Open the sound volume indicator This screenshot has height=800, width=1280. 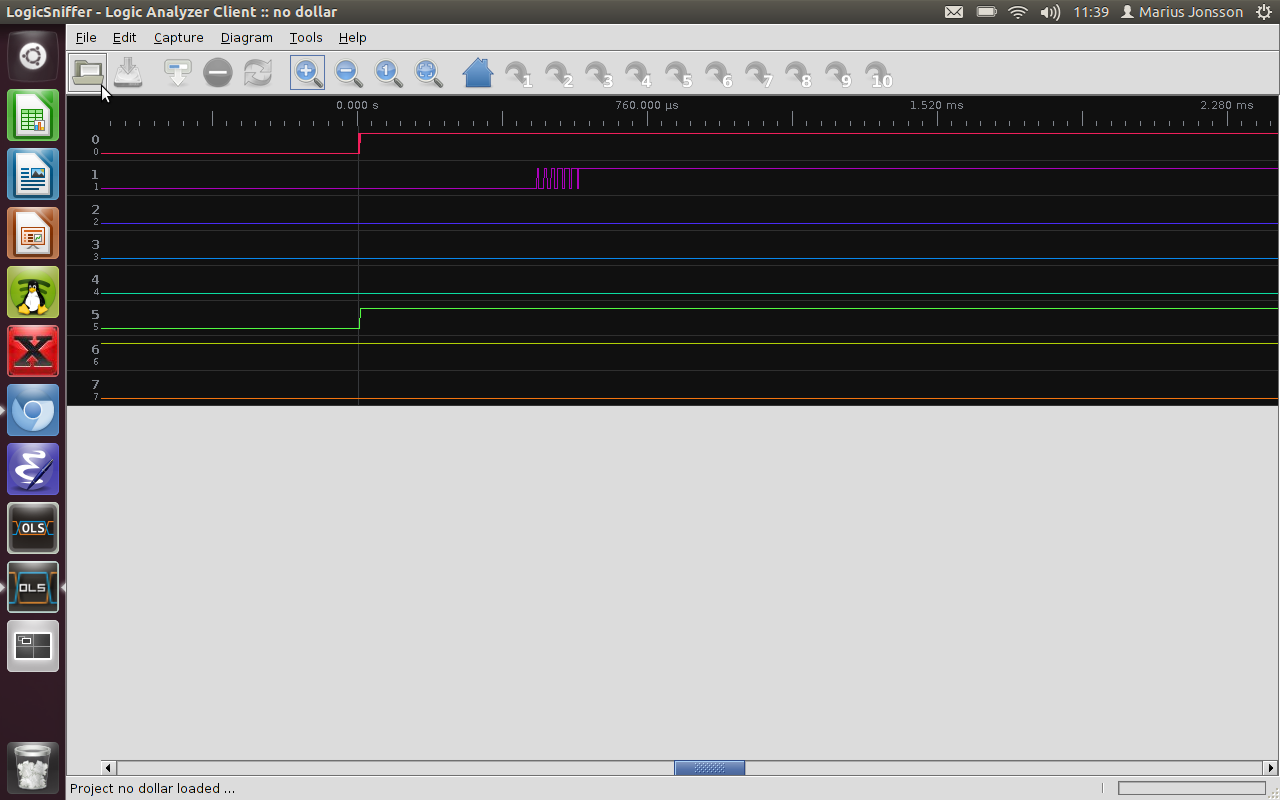[x=1050, y=12]
